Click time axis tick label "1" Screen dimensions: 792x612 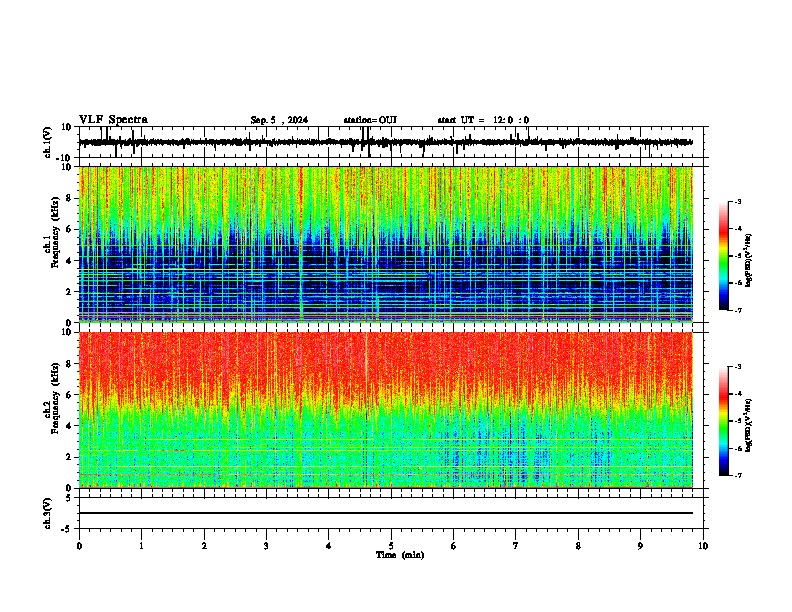[141, 546]
